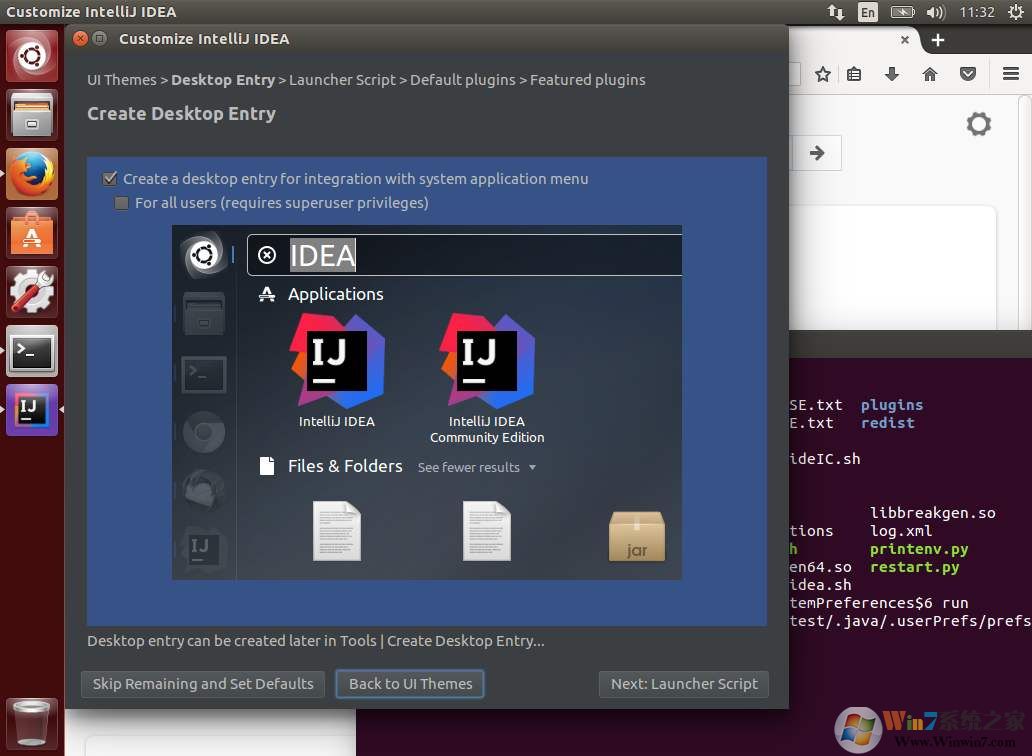
Task: Click Skip Remaining and Set Defaults
Action: 203,684
